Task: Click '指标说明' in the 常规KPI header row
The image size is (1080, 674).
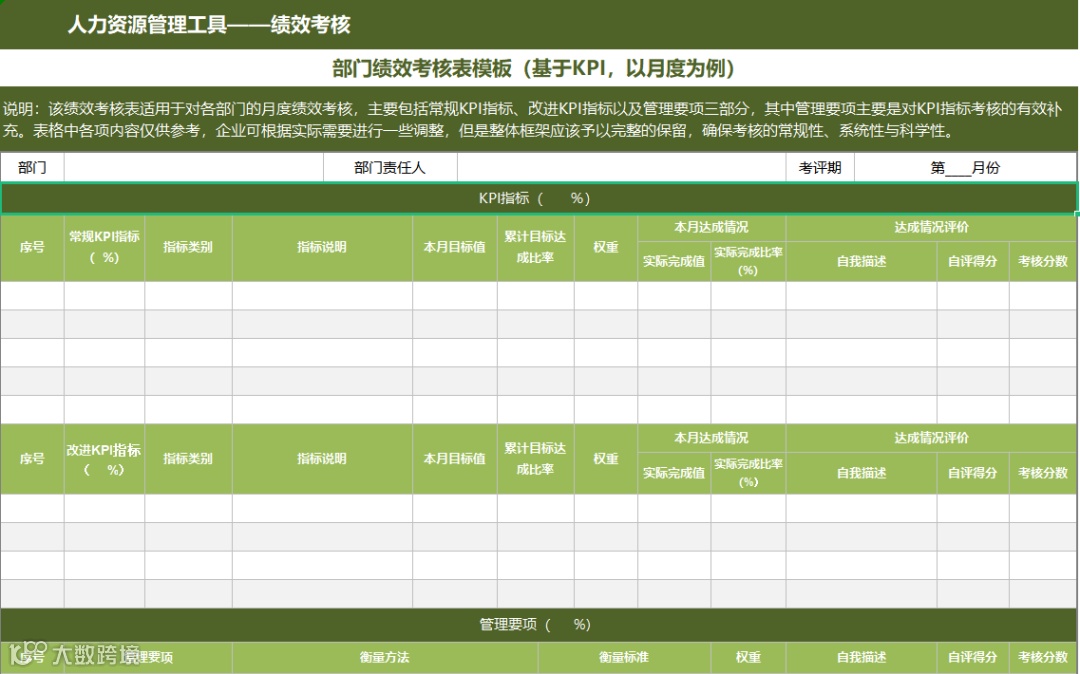Action: (x=322, y=247)
